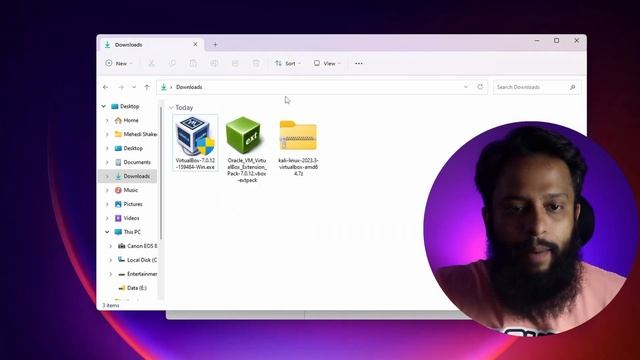Viewport: 640px width, 360px height.
Task: Expand the Videos tree node
Action: coord(107,218)
